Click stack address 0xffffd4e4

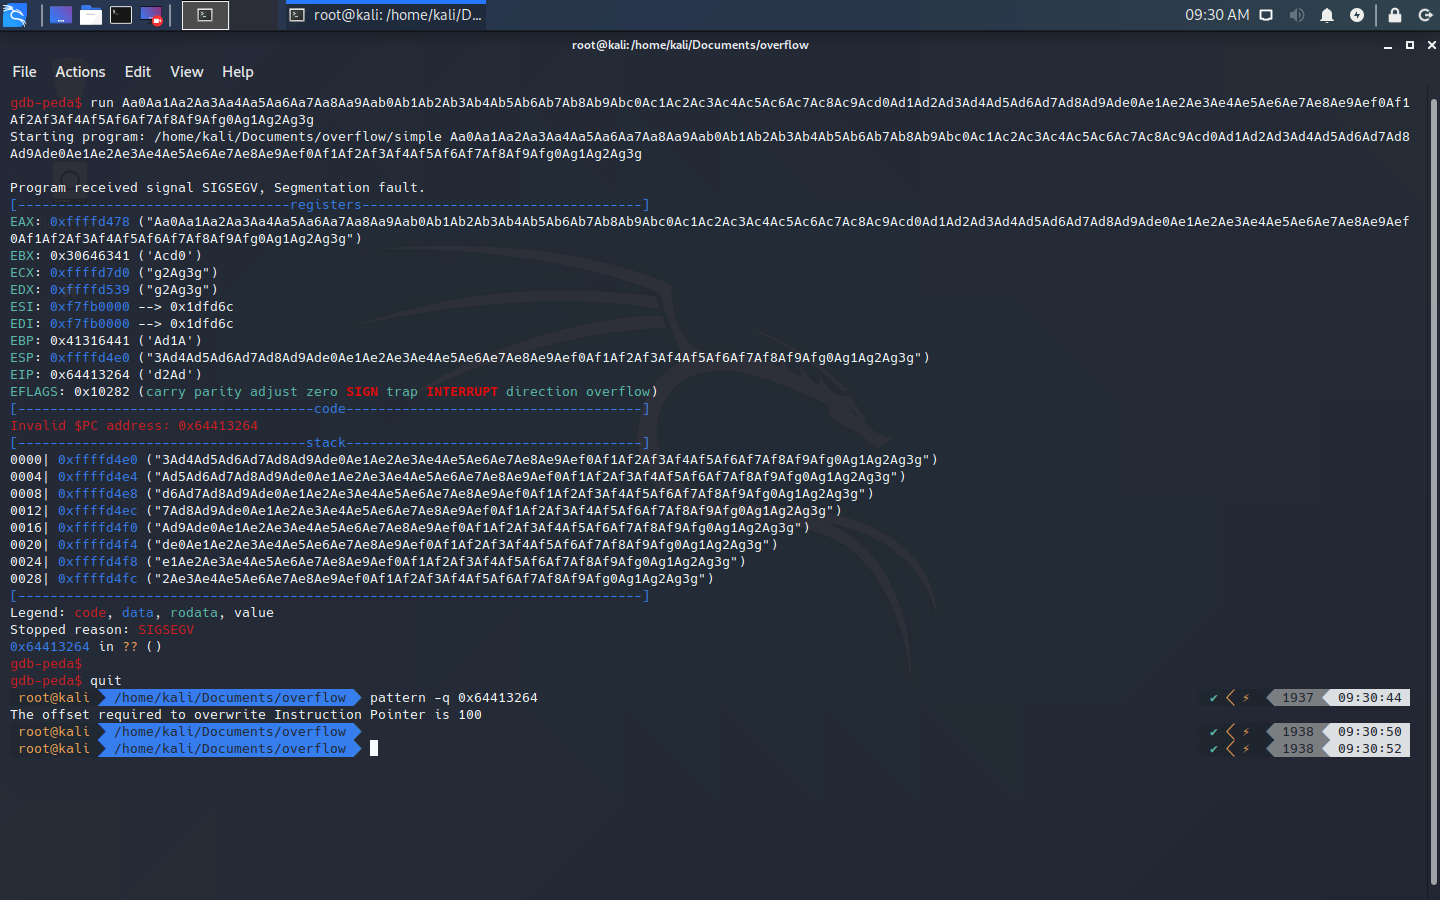98,477
